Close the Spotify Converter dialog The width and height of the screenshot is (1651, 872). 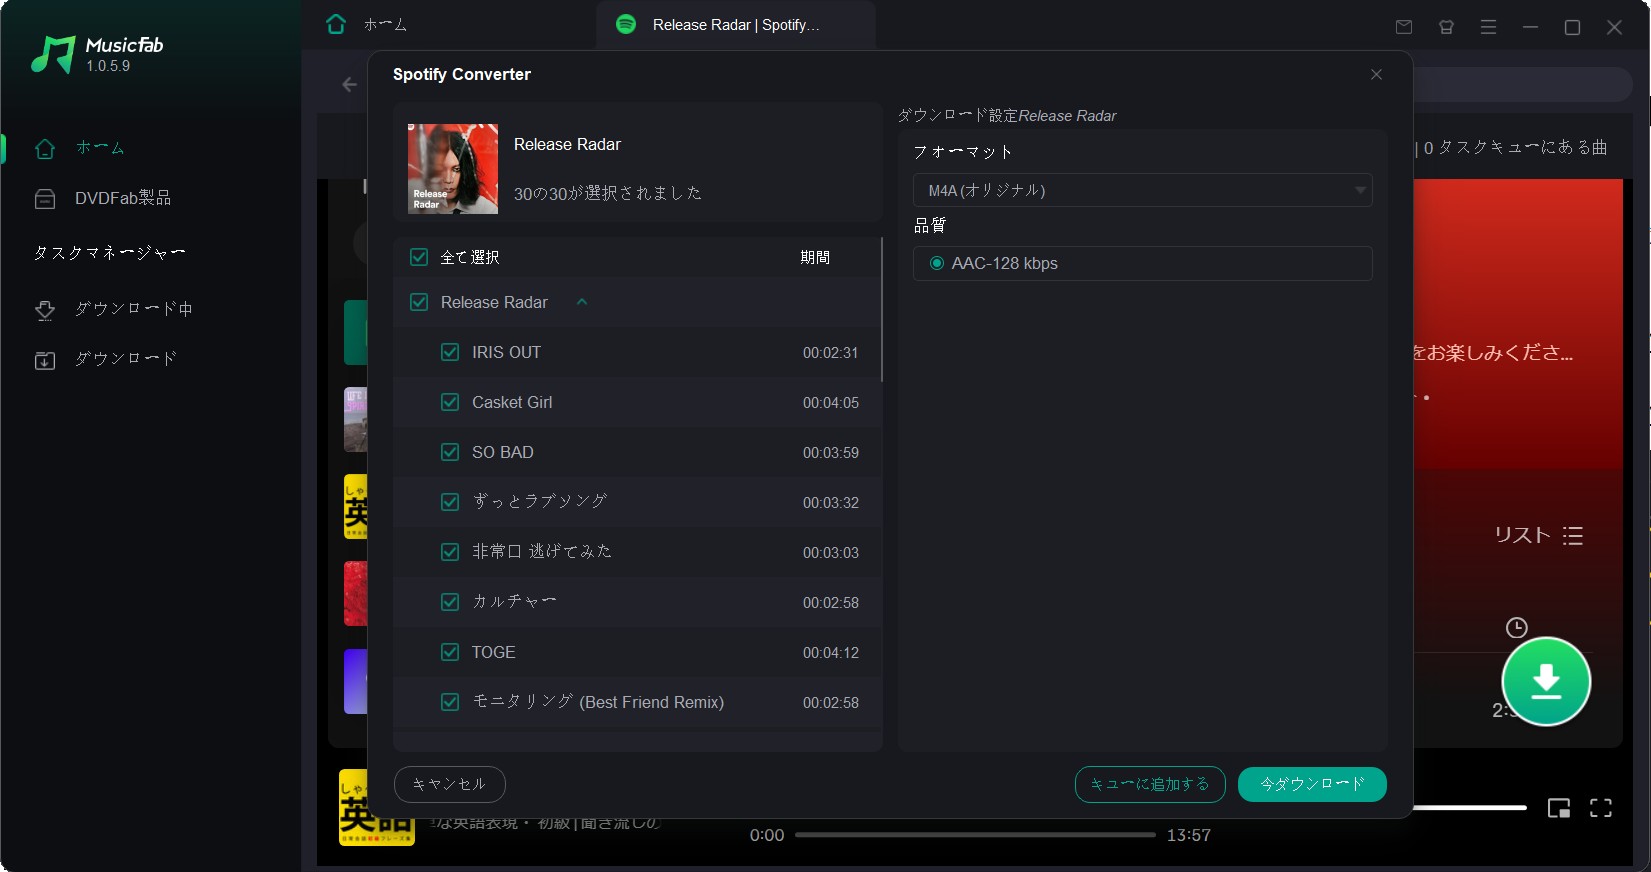pyautogui.click(x=1376, y=75)
